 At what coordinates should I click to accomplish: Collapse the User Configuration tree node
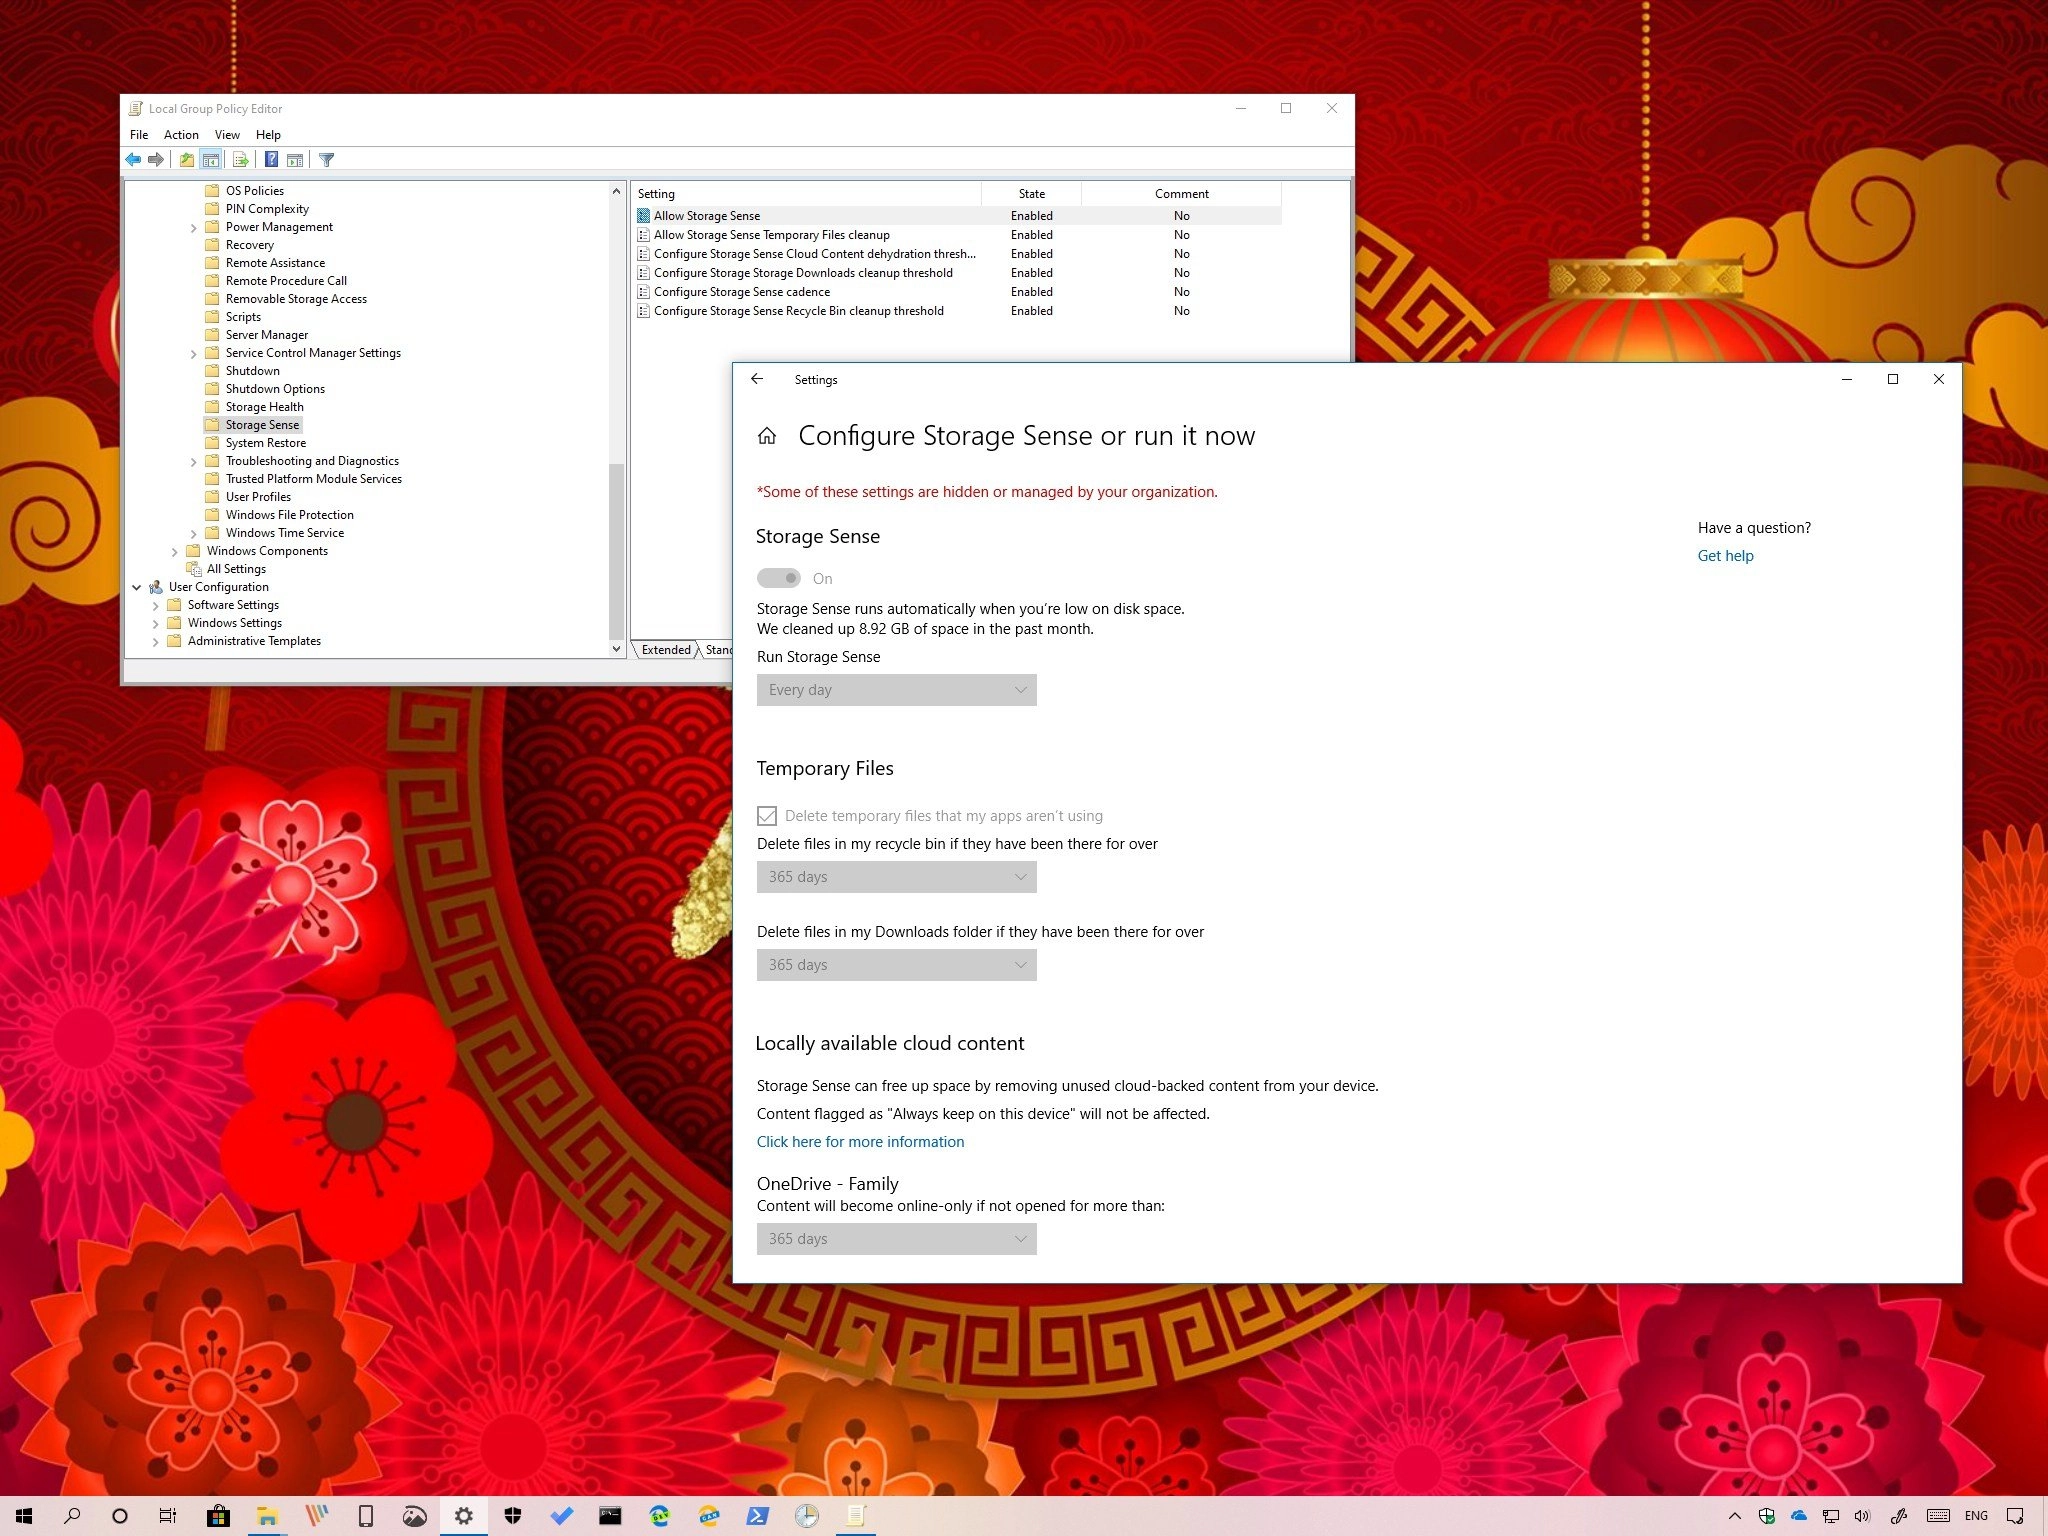(137, 587)
